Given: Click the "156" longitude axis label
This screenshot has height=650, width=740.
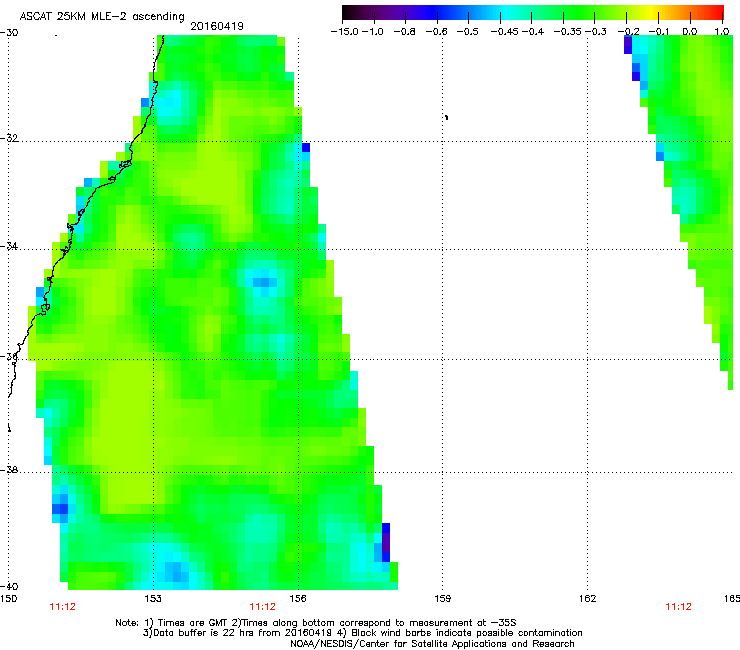Looking at the screenshot, I should coord(298,599).
